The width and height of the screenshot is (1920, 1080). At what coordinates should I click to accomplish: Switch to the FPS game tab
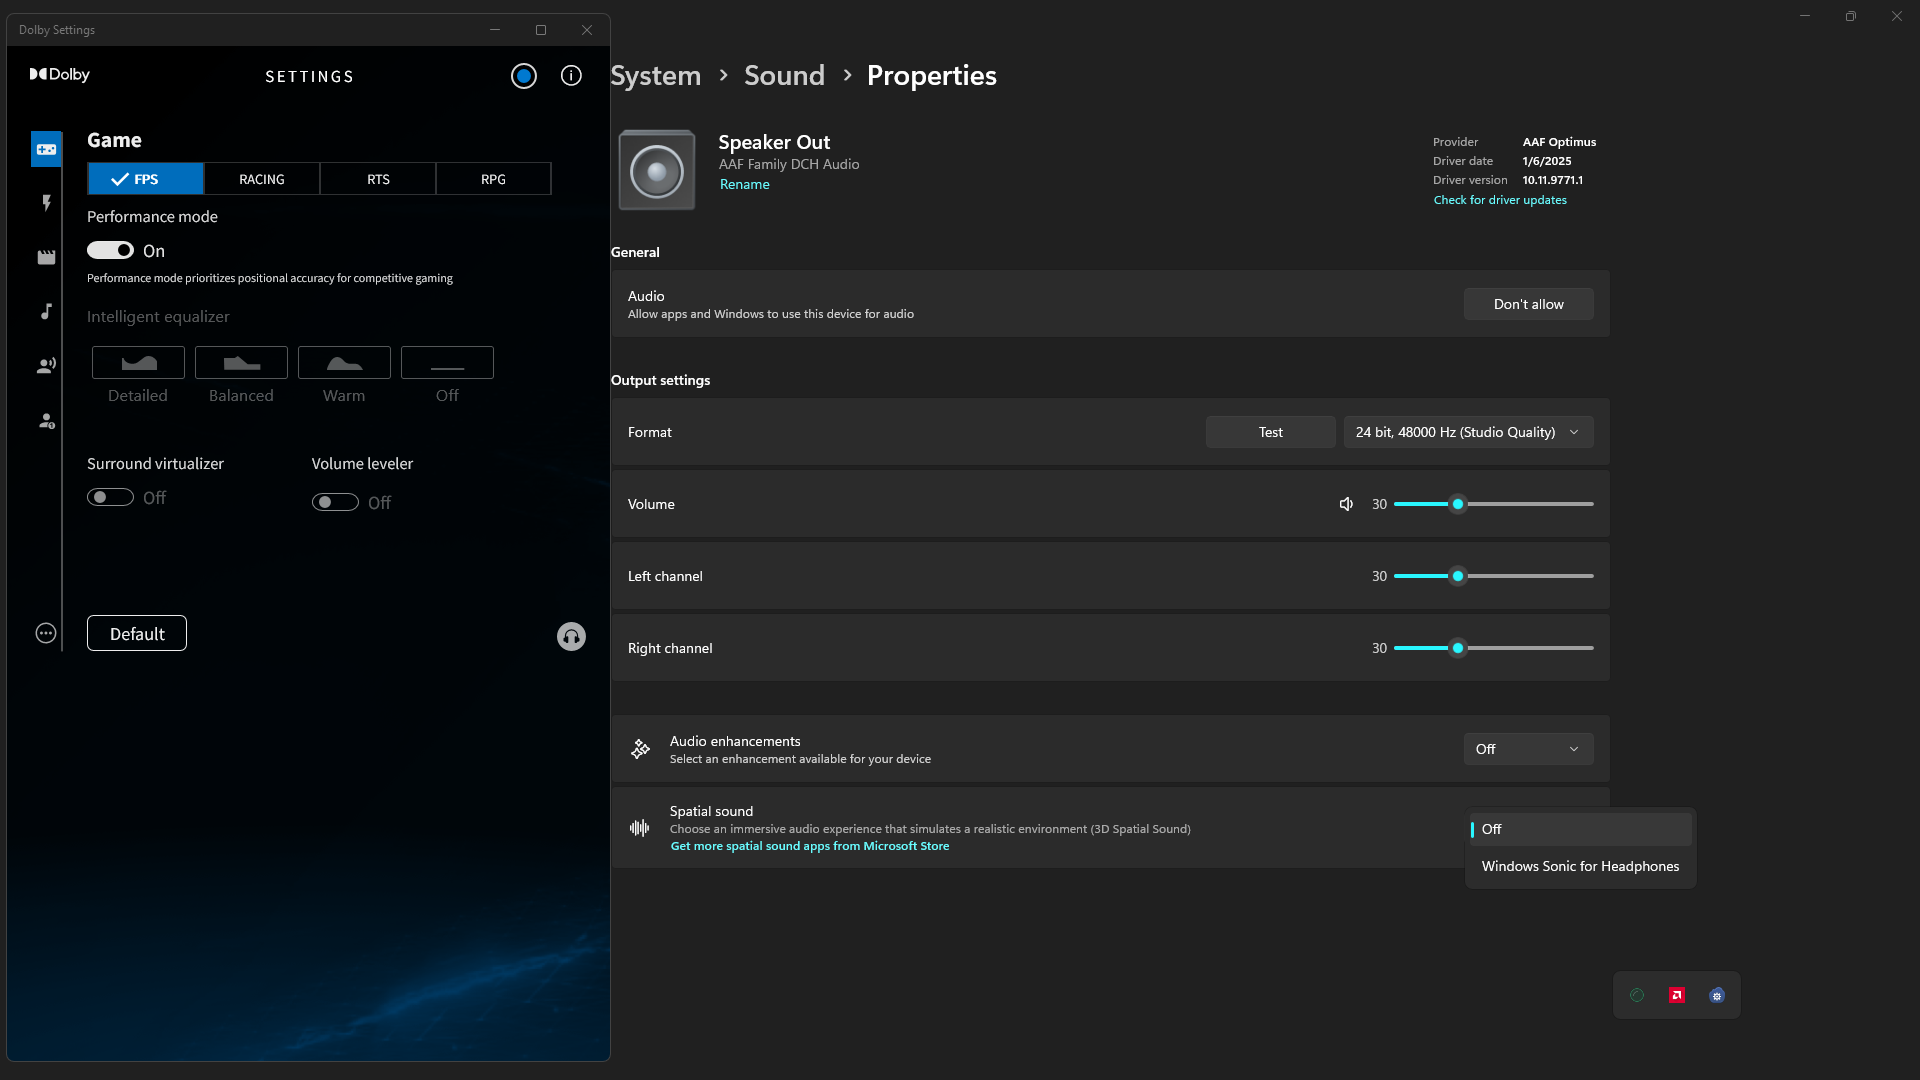(x=146, y=179)
